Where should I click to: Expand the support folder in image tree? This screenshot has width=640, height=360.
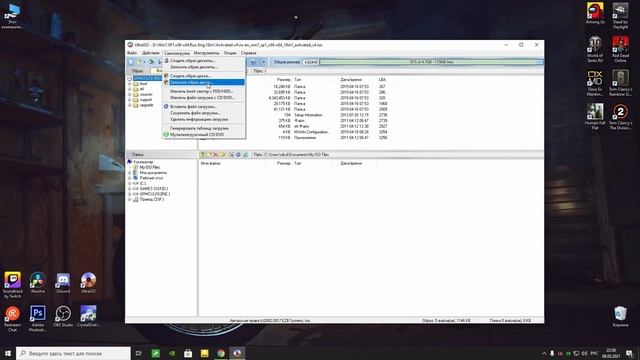tap(130, 100)
